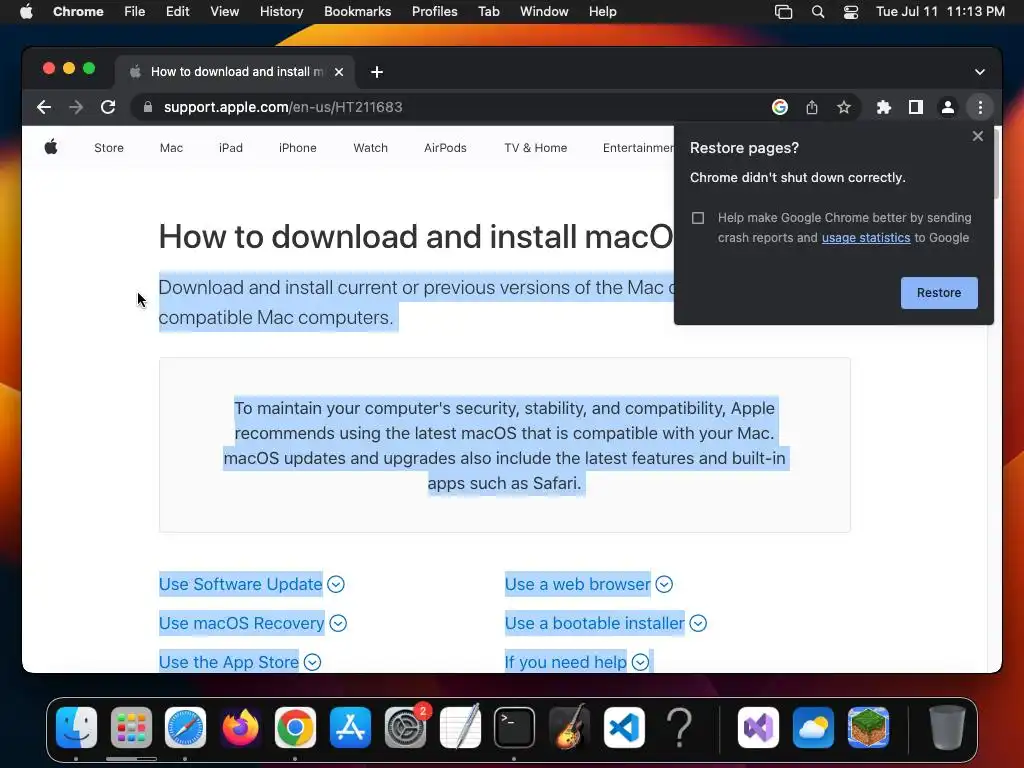
Task: Enable sending crash reports checkbox
Action: pyautogui.click(x=698, y=217)
